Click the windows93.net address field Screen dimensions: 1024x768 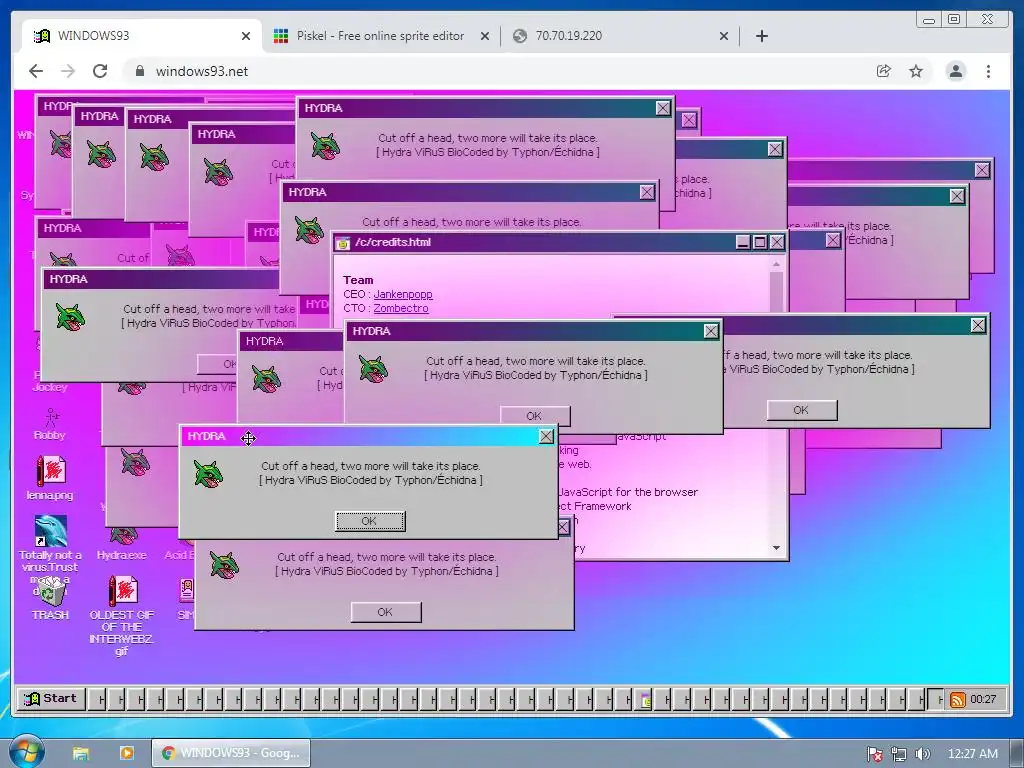(496, 71)
